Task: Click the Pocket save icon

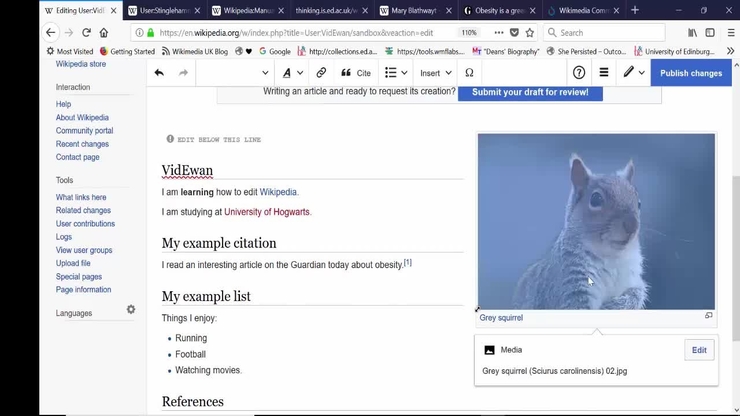Action: [x=514, y=33]
